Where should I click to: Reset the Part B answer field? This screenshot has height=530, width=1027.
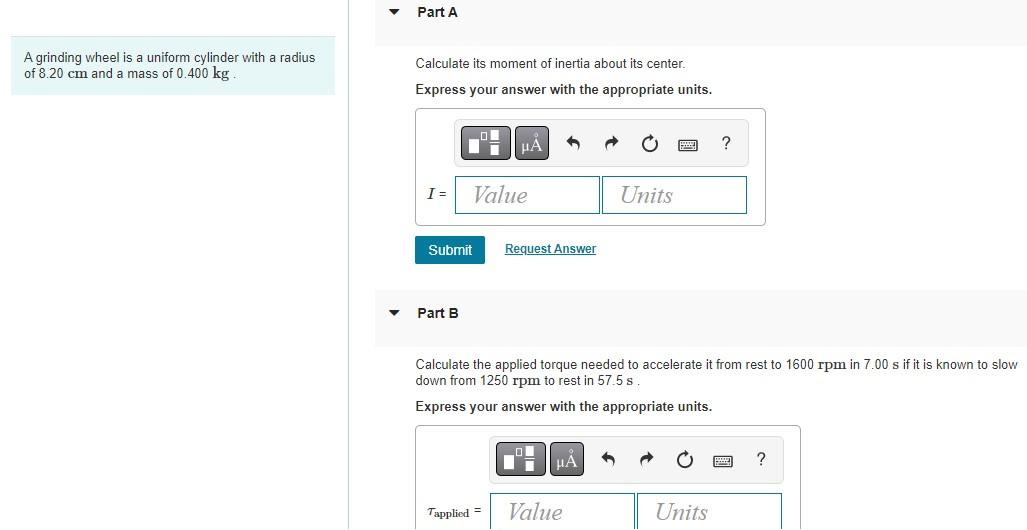pos(684,460)
